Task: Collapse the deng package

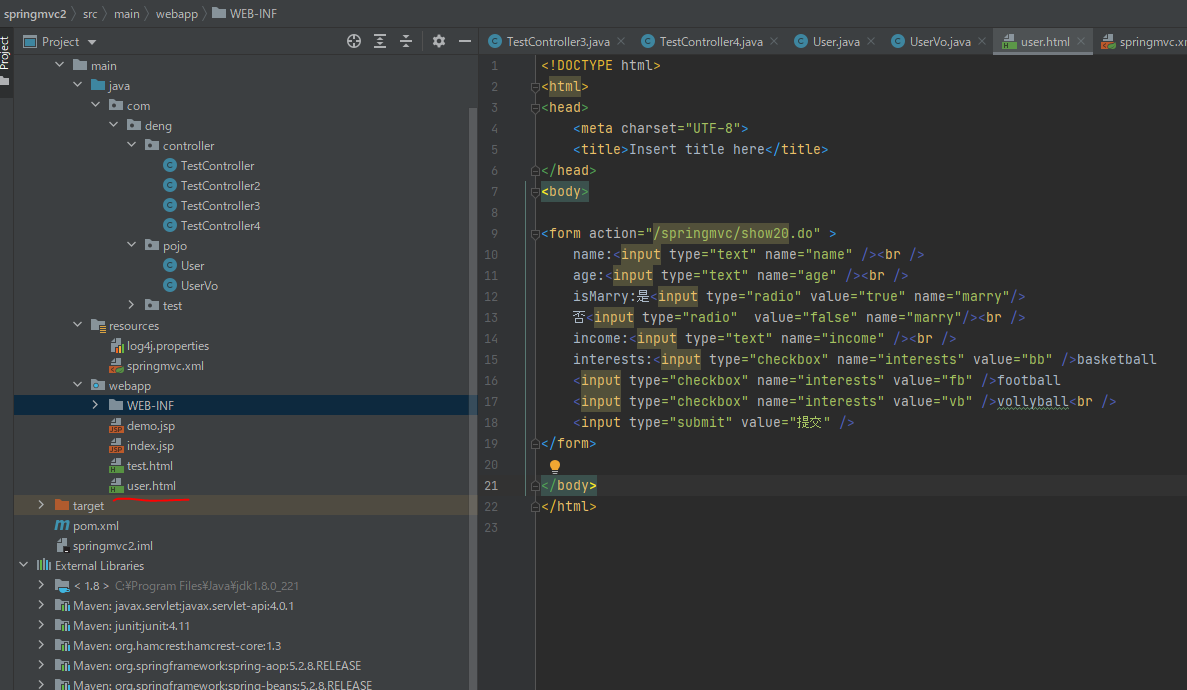Action: click(x=114, y=125)
